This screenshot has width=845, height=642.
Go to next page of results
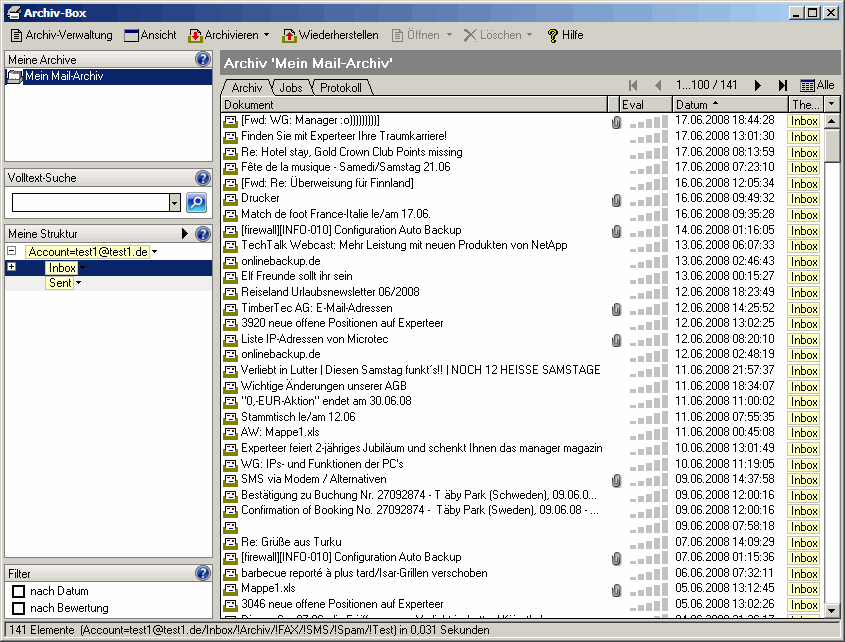(758, 86)
